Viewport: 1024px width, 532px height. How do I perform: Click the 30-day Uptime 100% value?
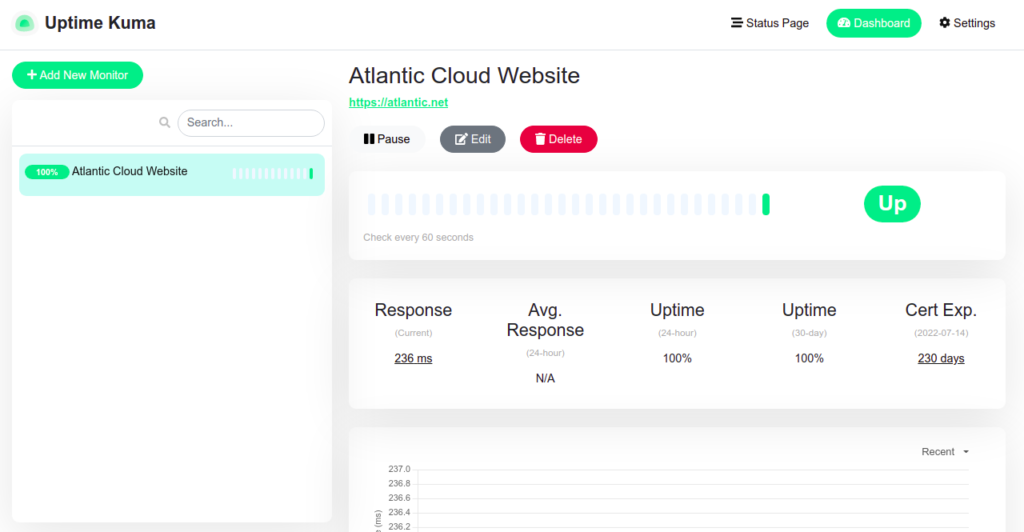(x=809, y=358)
